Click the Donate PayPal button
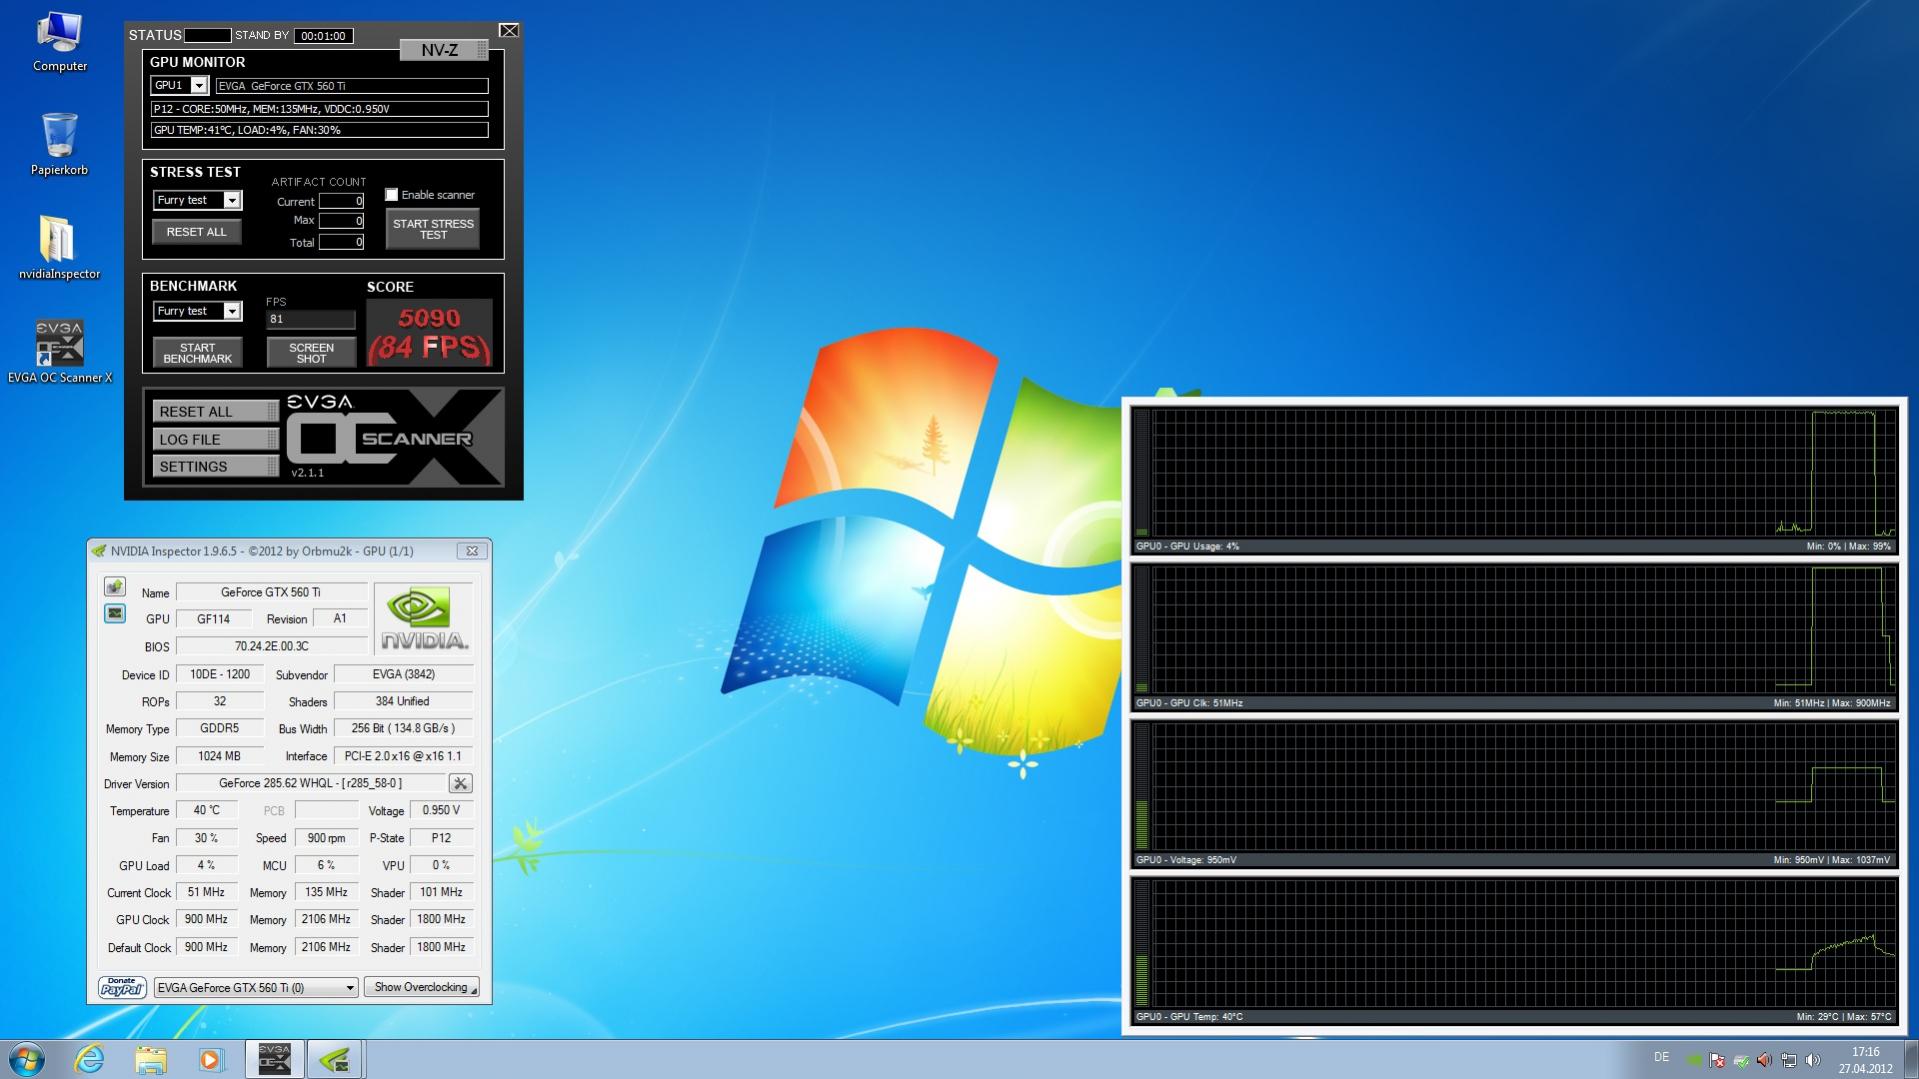The width and height of the screenshot is (1919, 1079). point(122,987)
